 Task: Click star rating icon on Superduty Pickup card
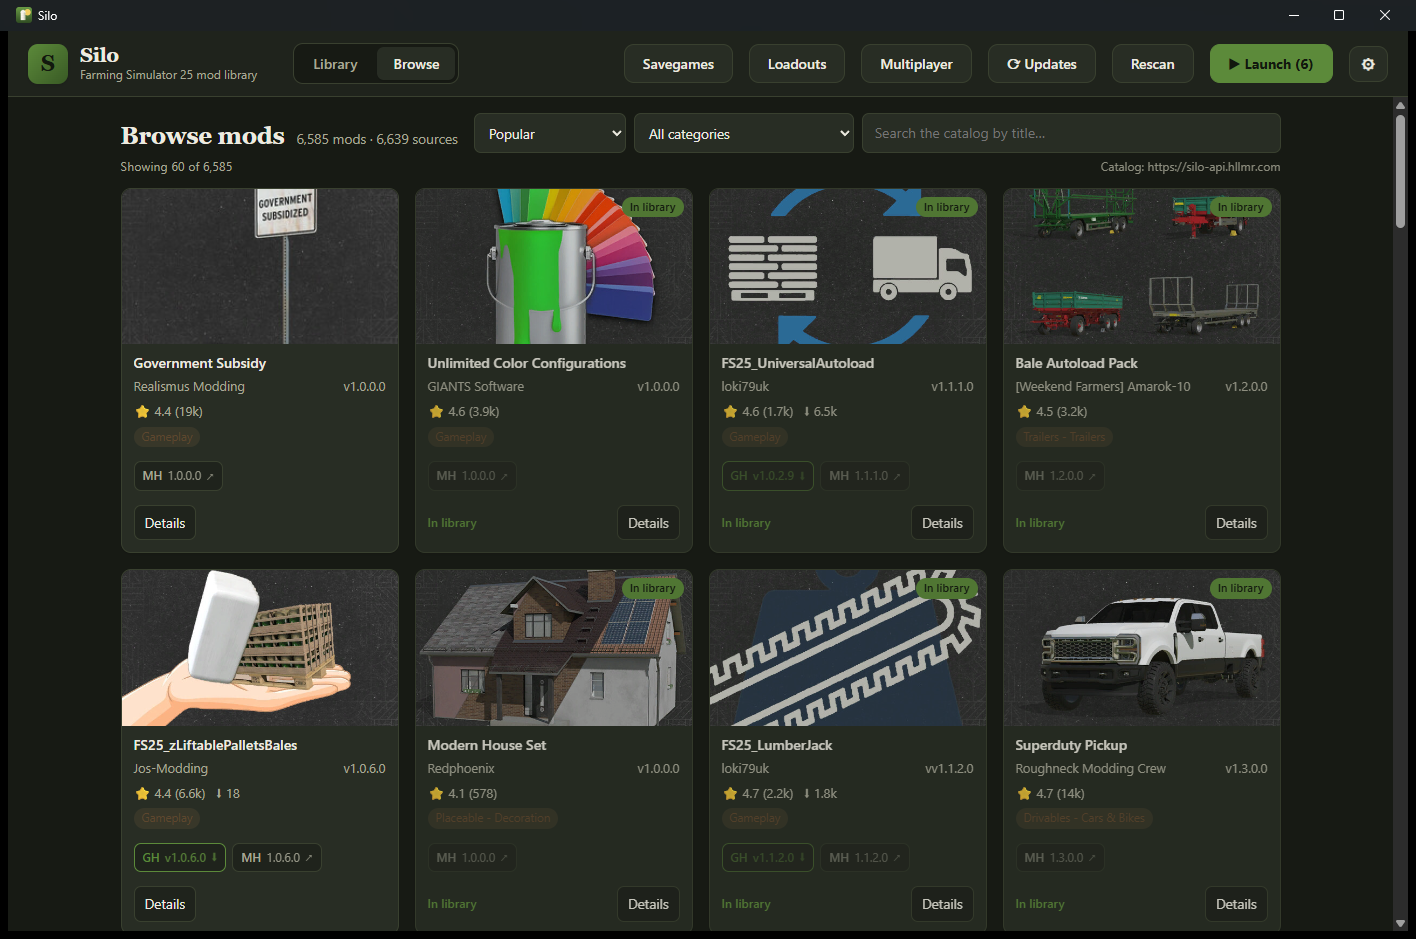[x=1024, y=793]
